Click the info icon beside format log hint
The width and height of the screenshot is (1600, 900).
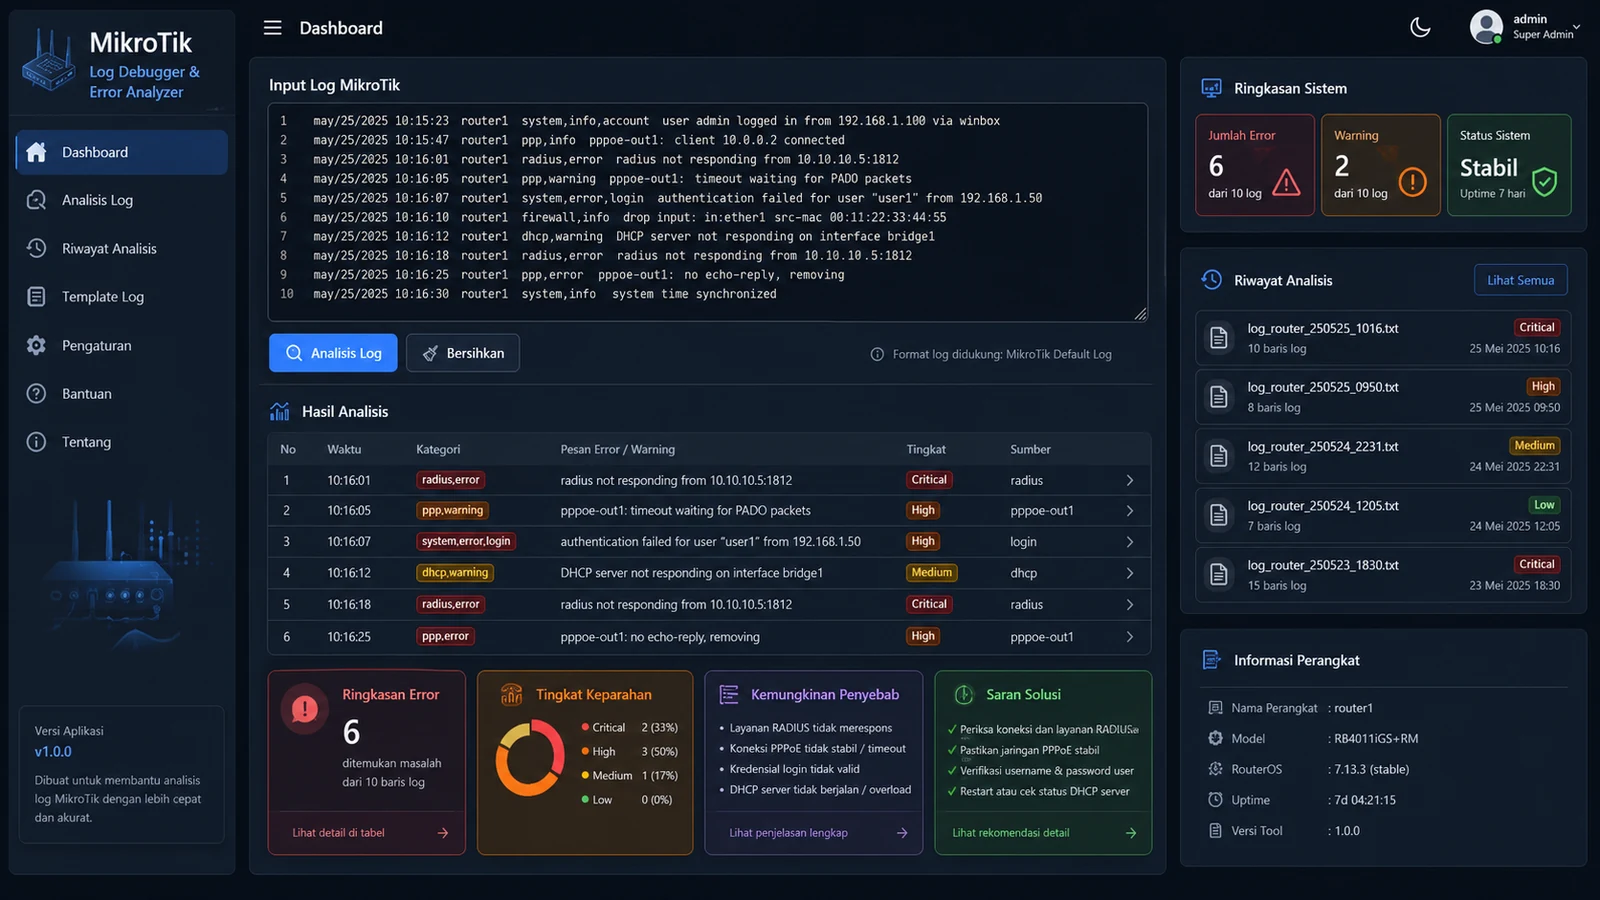tap(877, 354)
